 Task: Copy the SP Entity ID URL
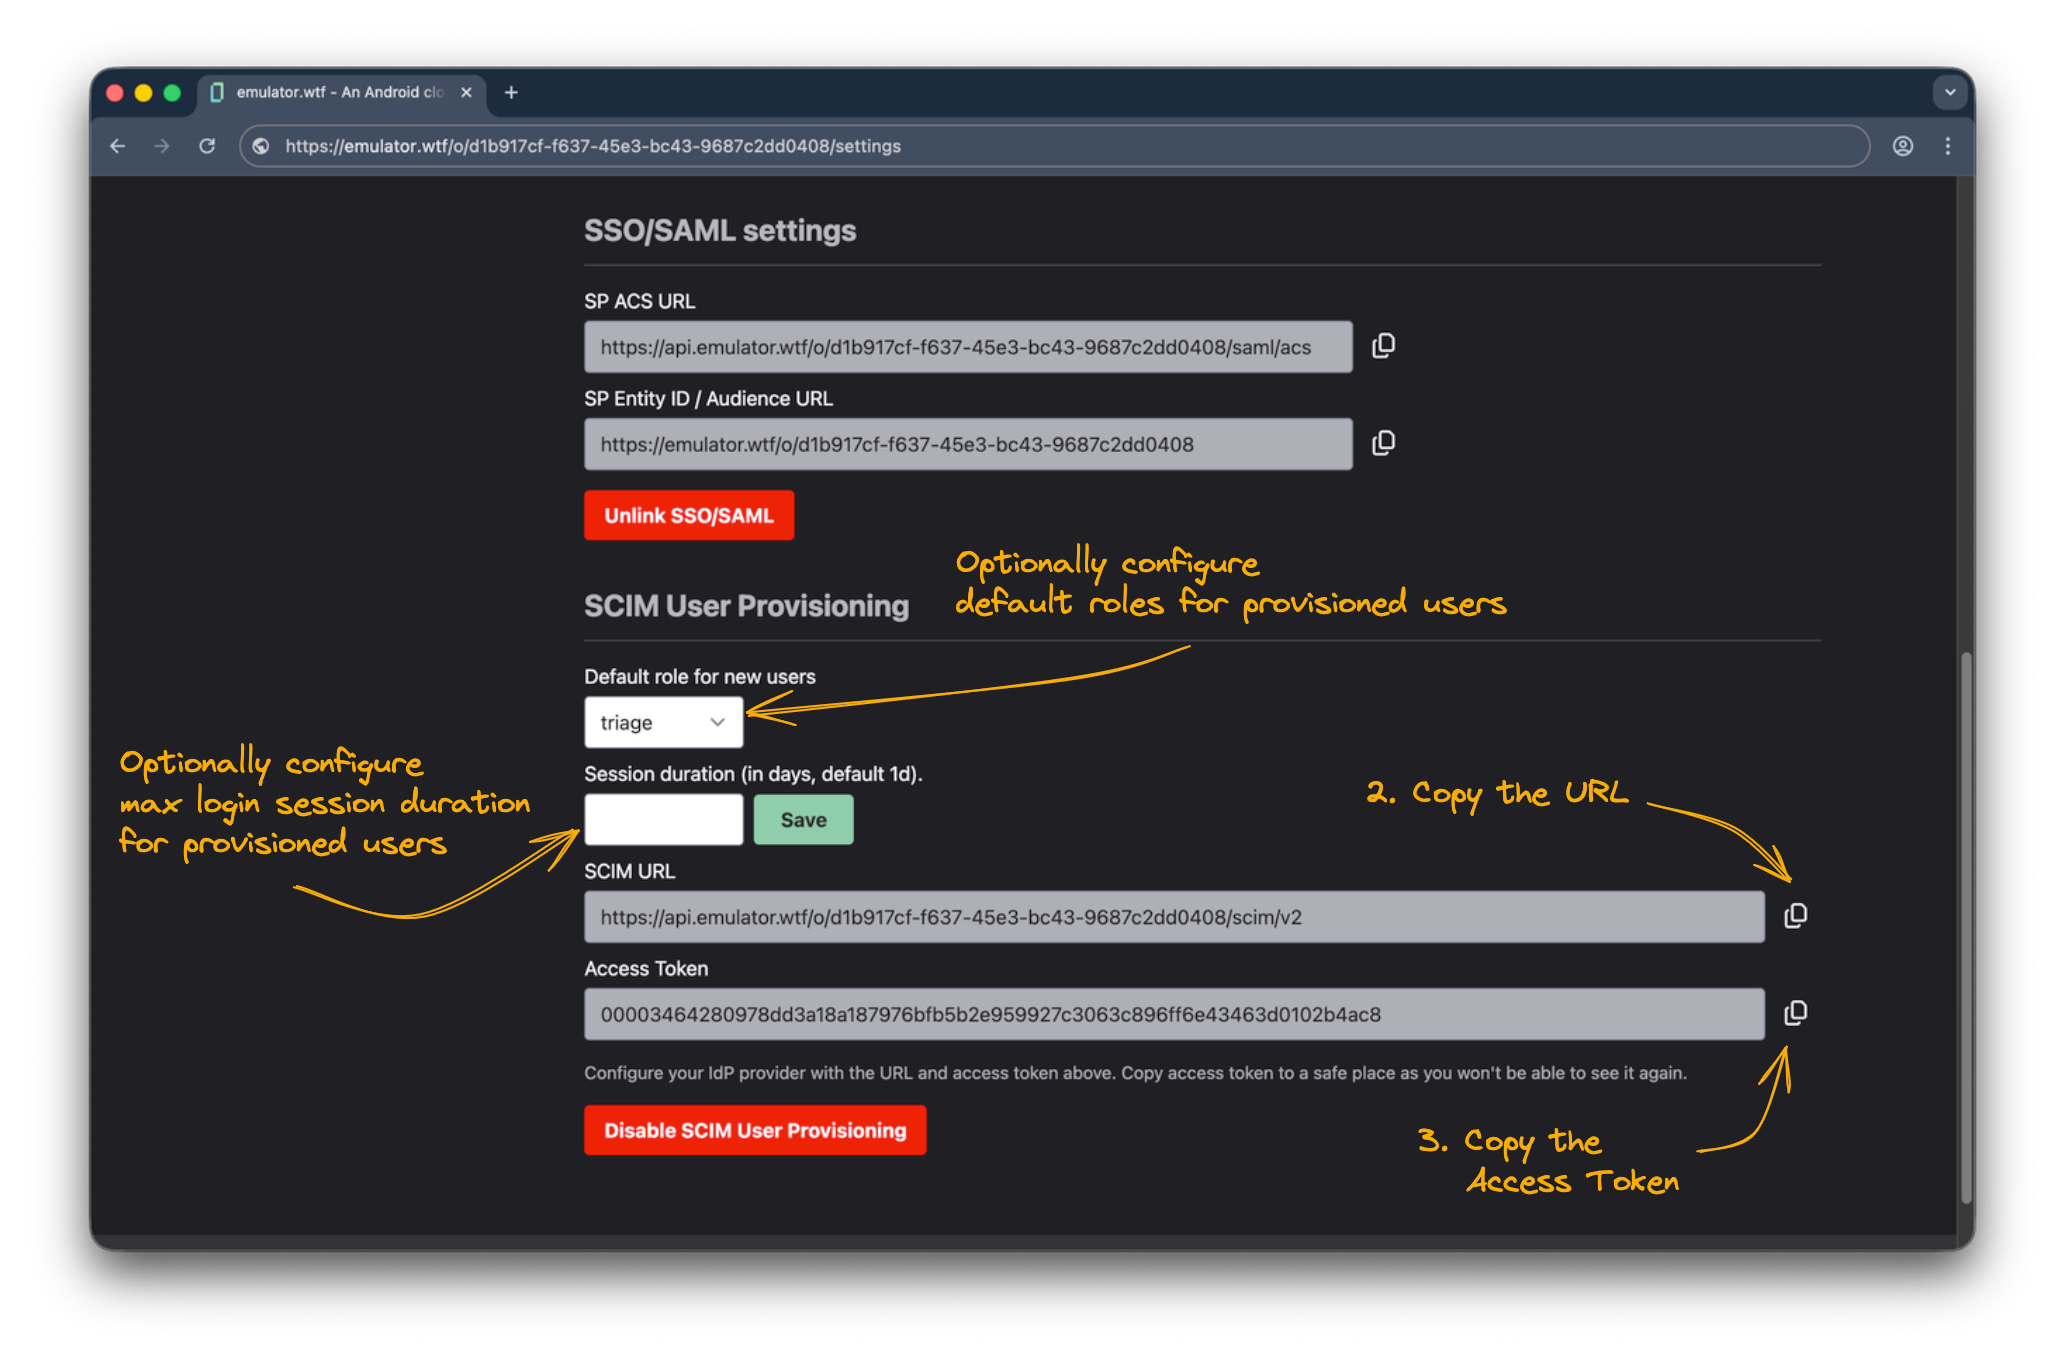[x=1383, y=443]
